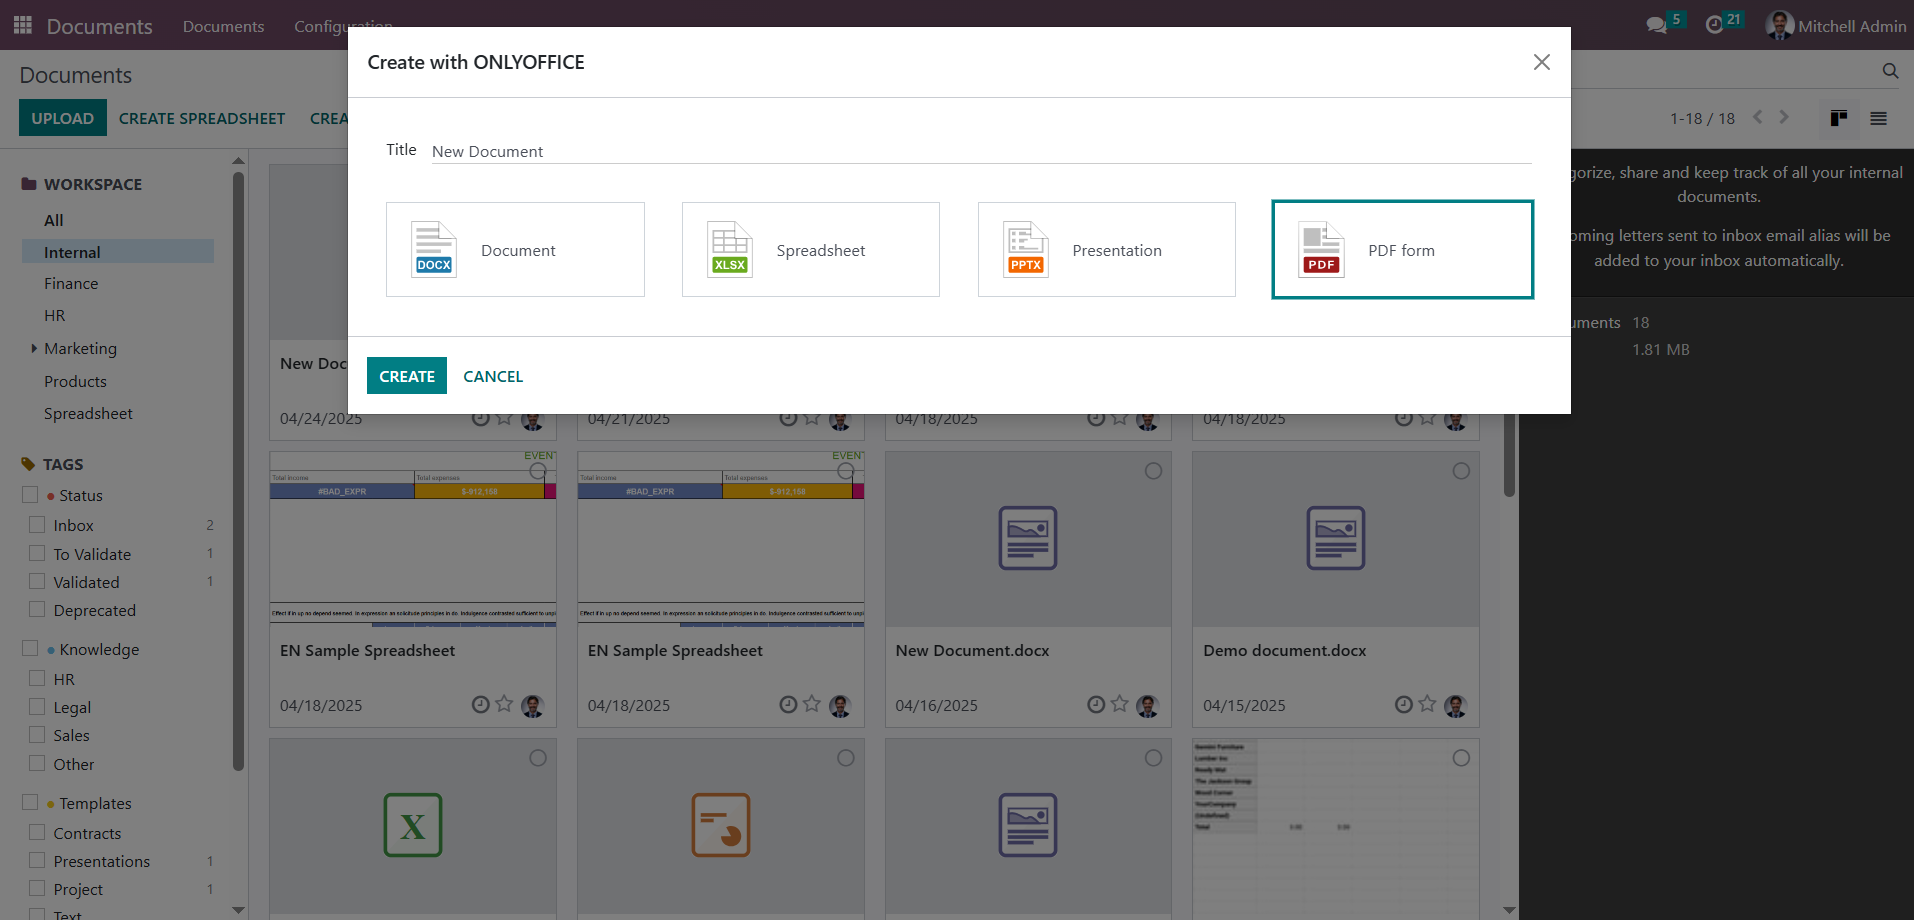The height and width of the screenshot is (920, 1914).
Task: Go to next page arrow
Action: [x=1784, y=117]
